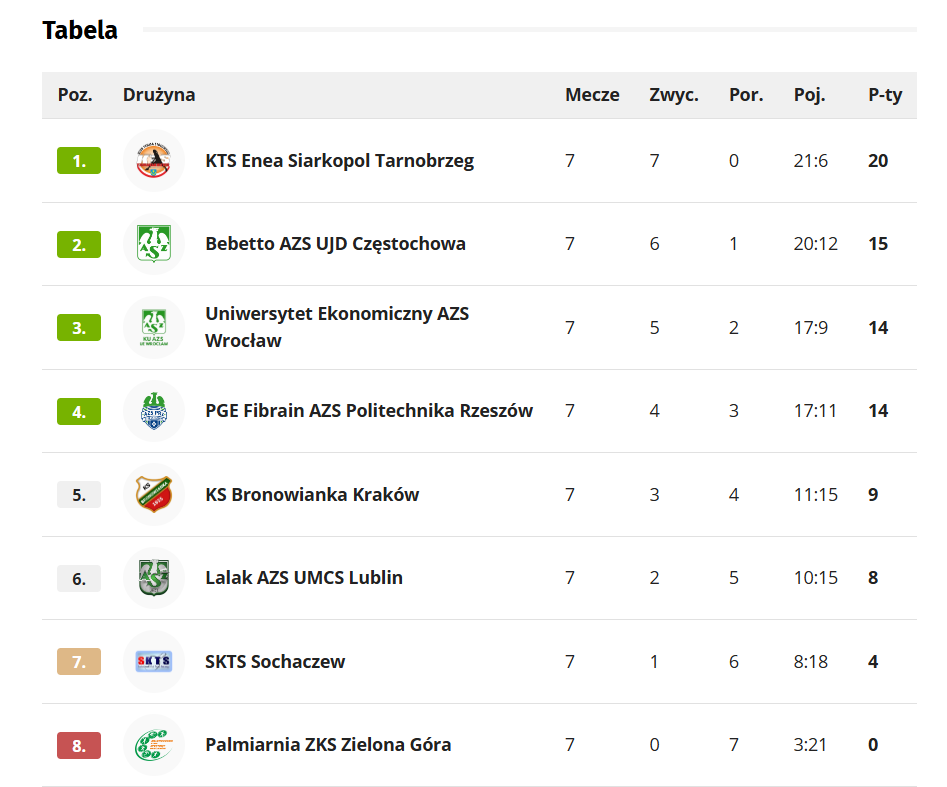Open the SKTS Sochaczew team logo
The height and width of the screenshot is (787, 947).
point(154,661)
